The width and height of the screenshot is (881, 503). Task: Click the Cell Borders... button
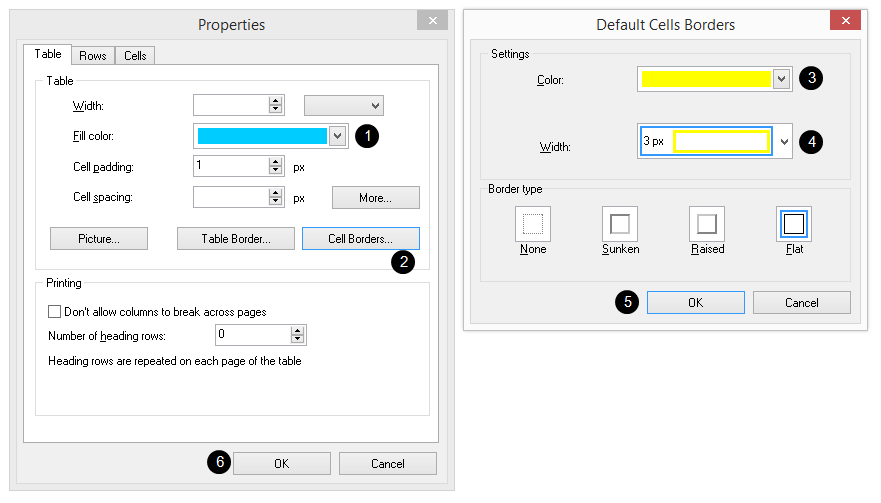pos(360,238)
